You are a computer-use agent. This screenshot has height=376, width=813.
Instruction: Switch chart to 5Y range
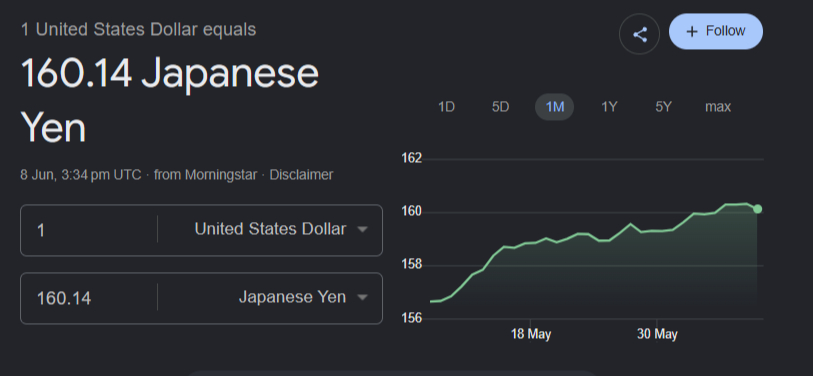click(663, 107)
